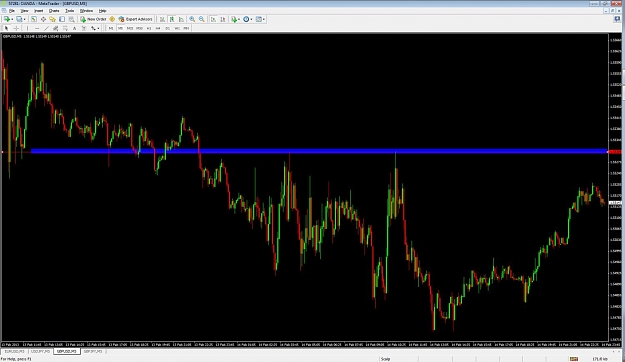
Task: Open the Profiles toolbar icon
Action: coord(19,19)
